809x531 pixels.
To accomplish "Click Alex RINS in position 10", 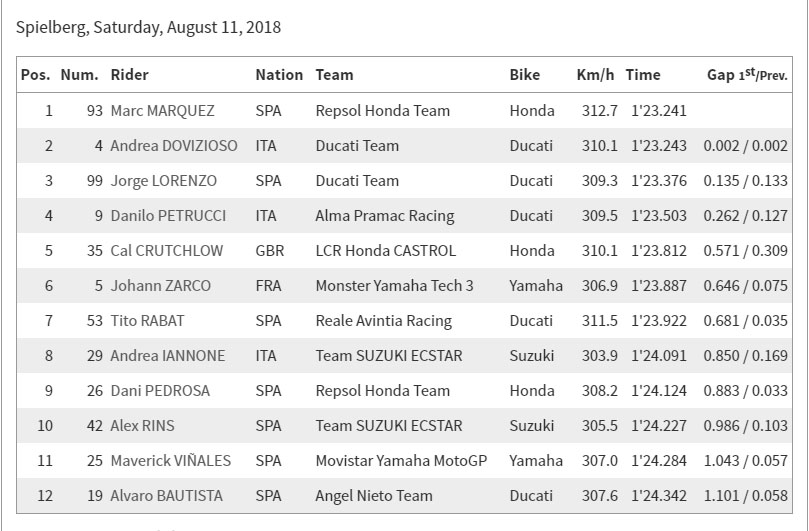I will 142,426.
